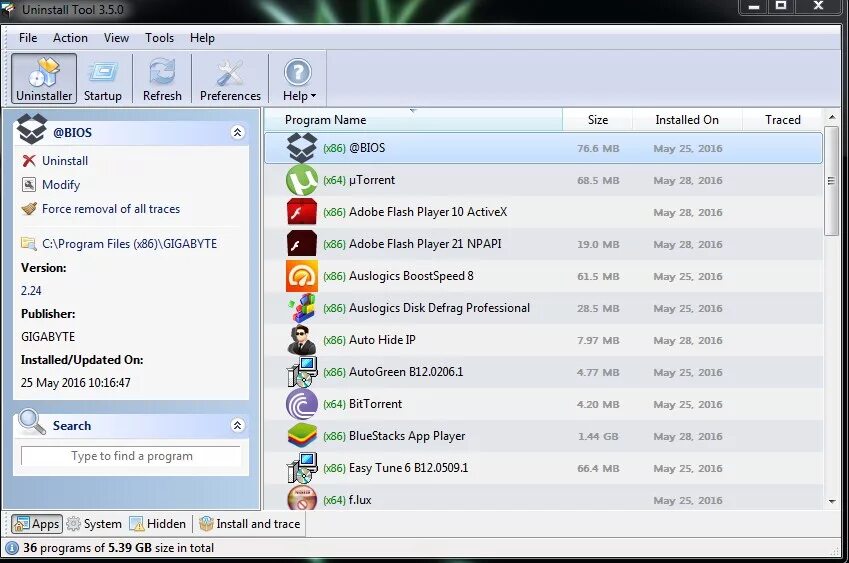Sort list by Program Name column
This screenshot has width=849, height=563.
pyautogui.click(x=413, y=120)
